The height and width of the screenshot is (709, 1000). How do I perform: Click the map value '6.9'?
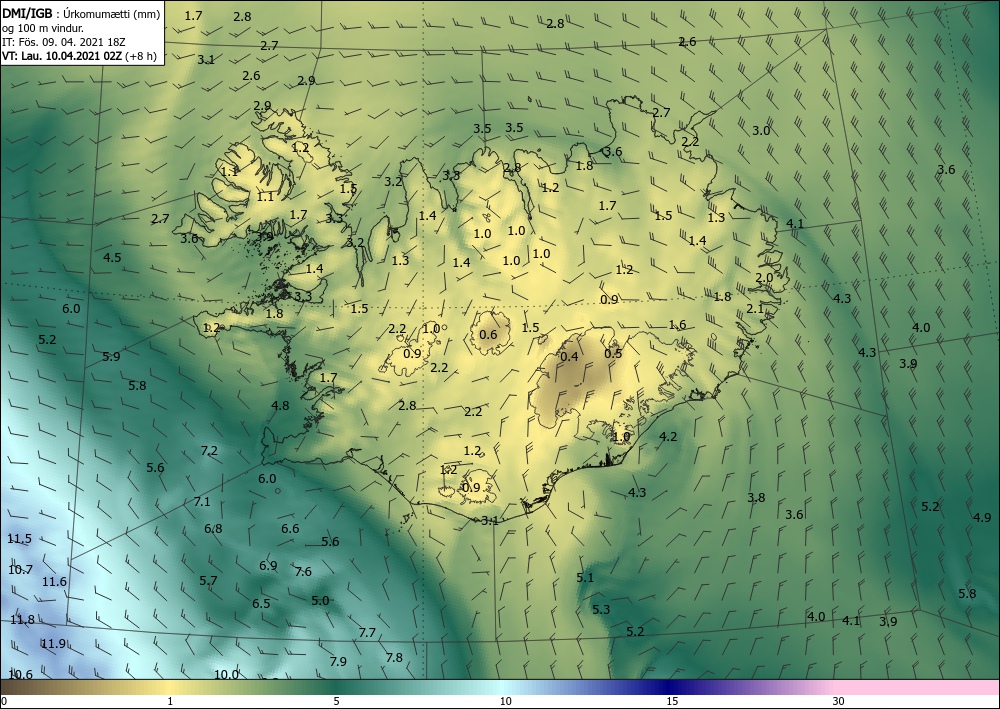[268, 566]
